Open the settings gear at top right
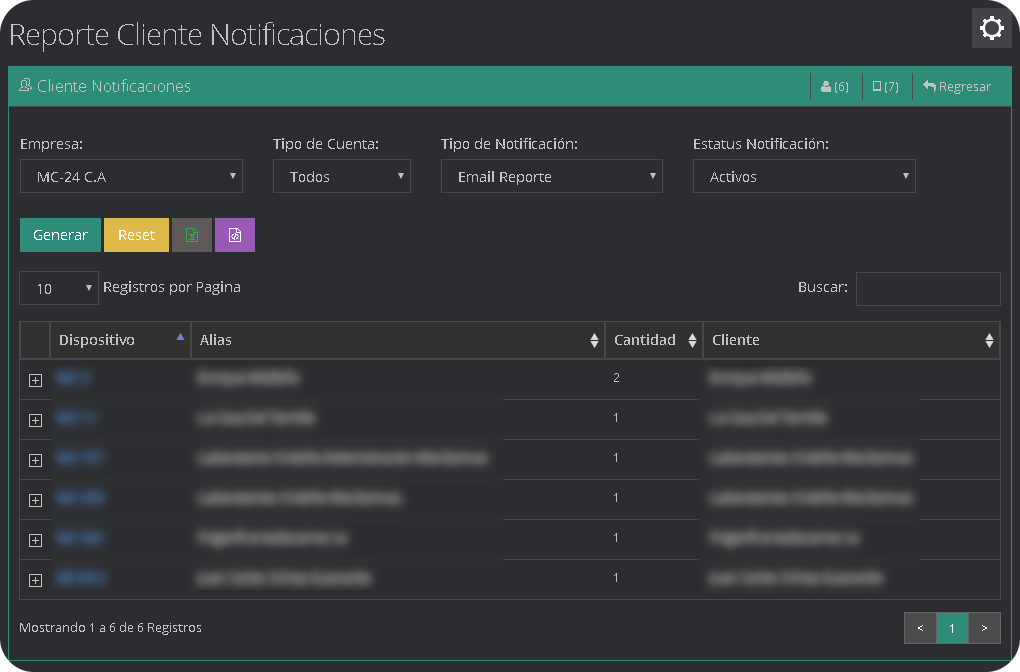The height and width of the screenshot is (672, 1020). (x=991, y=28)
